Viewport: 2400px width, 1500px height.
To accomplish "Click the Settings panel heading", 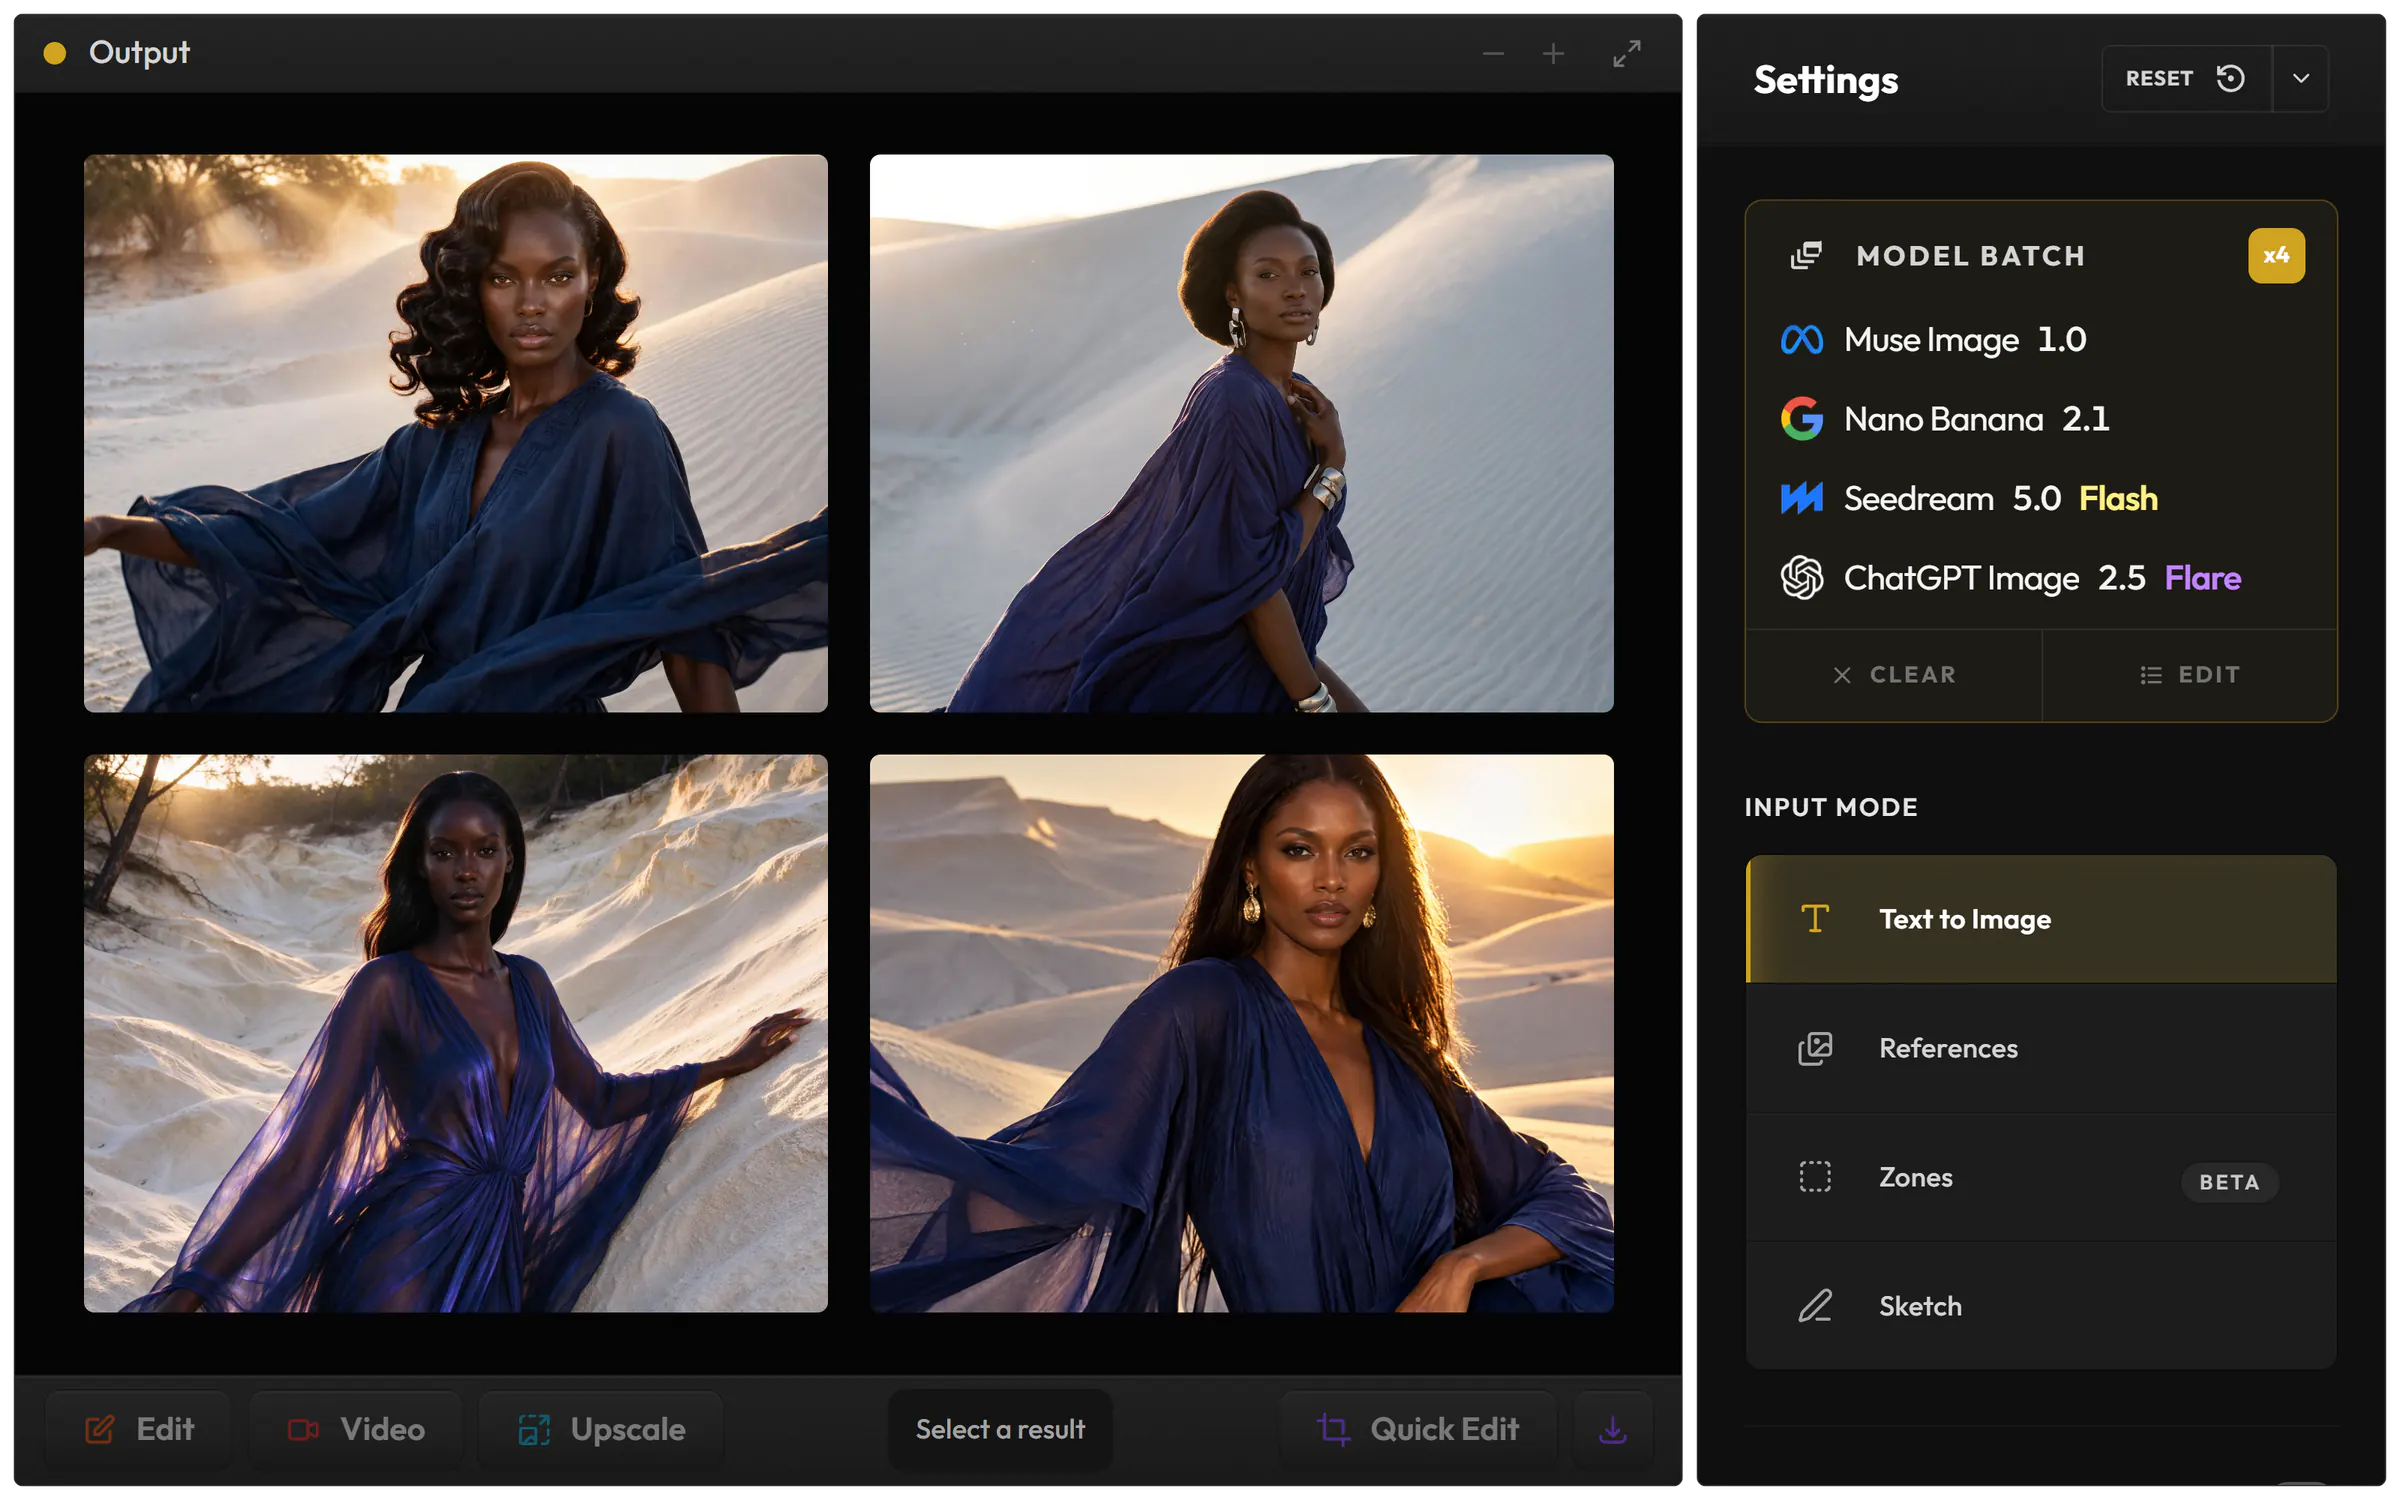I will [1826, 80].
